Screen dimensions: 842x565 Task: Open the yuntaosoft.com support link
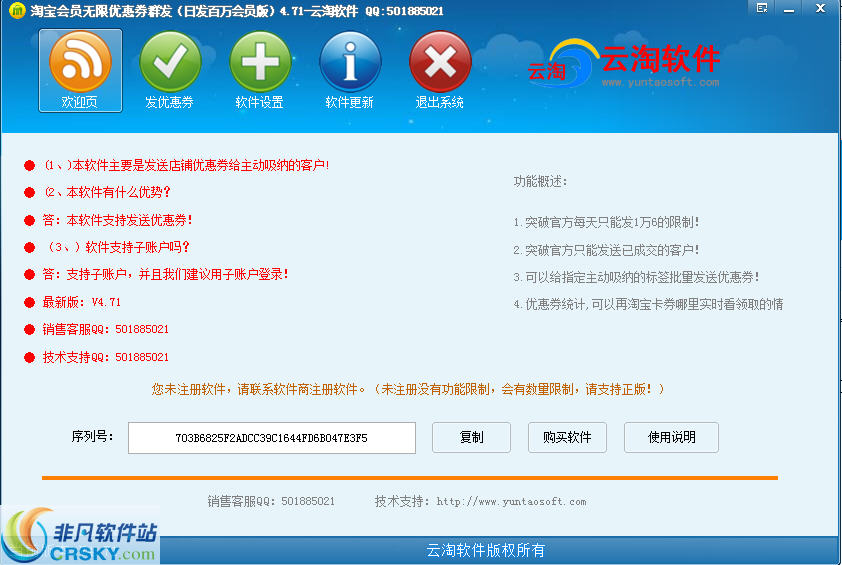tap(511, 502)
